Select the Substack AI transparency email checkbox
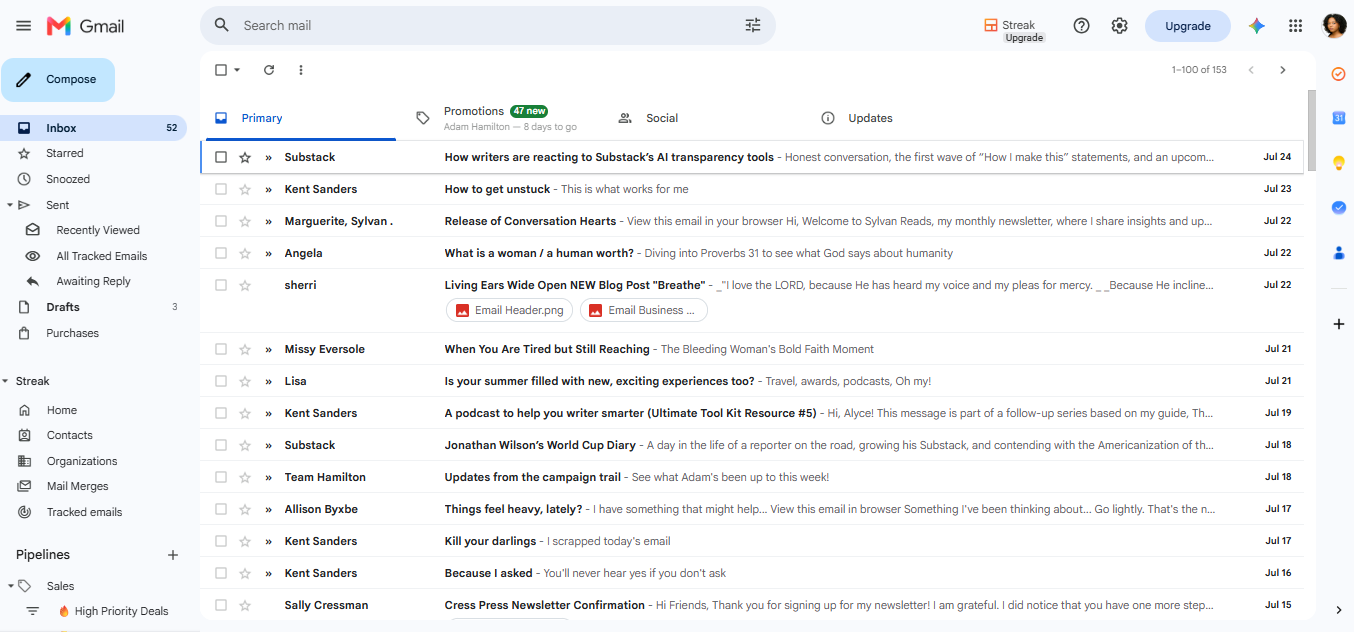 [221, 157]
